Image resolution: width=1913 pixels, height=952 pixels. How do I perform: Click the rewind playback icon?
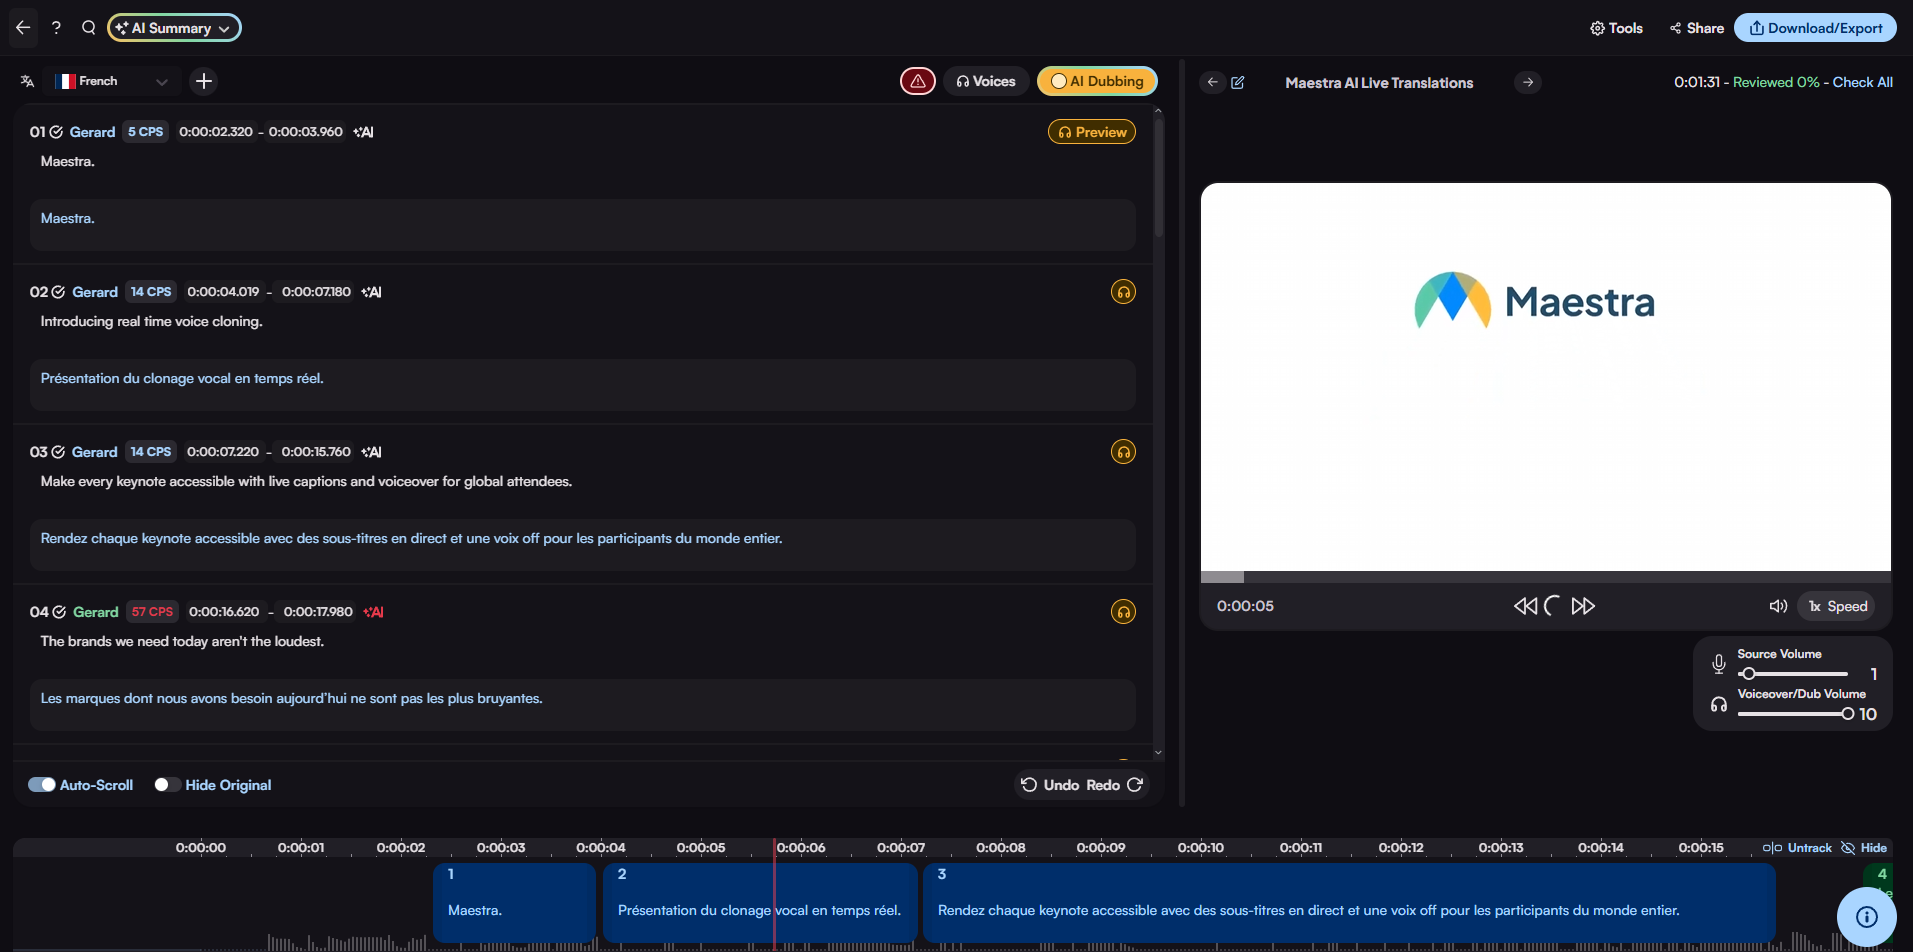click(1524, 606)
